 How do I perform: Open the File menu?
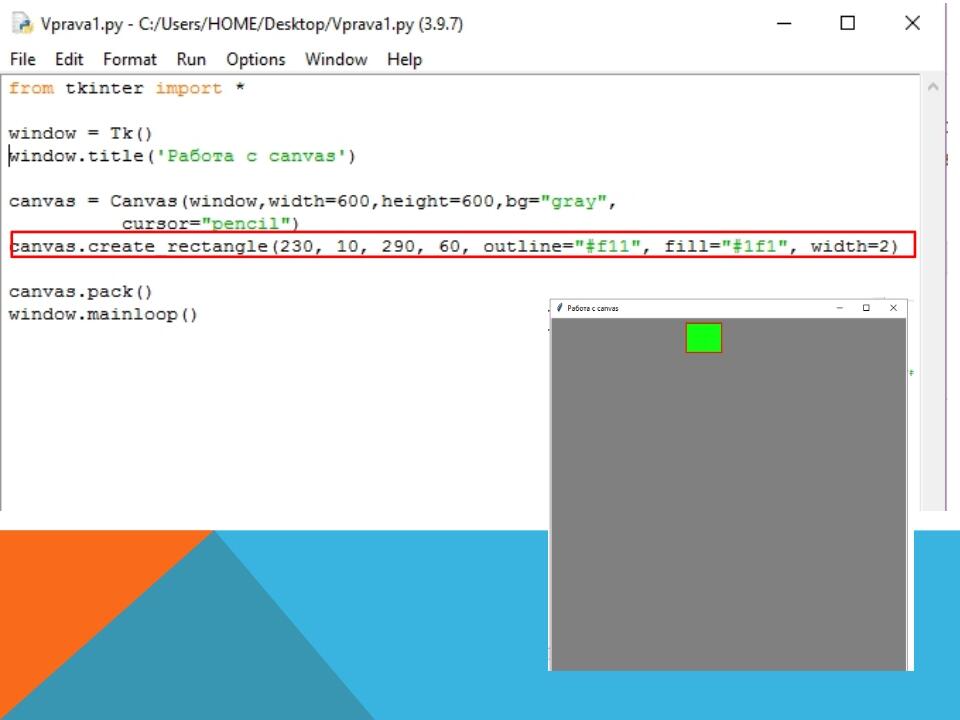21,59
